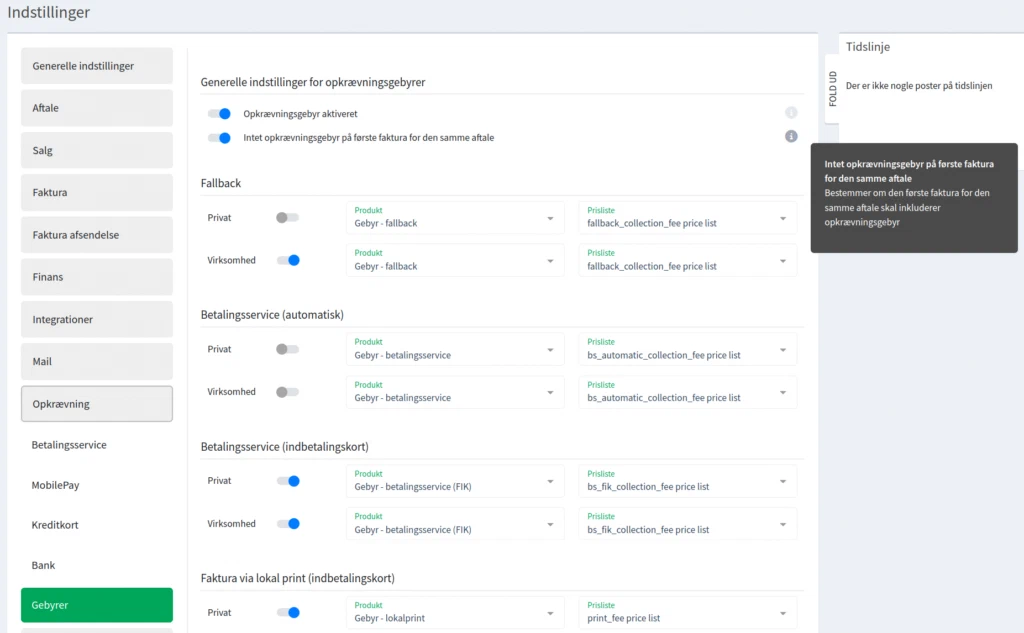Turn off Virksomhed toggle under Fallback
The height and width of the screenshot is (633, 1024).
288,260
